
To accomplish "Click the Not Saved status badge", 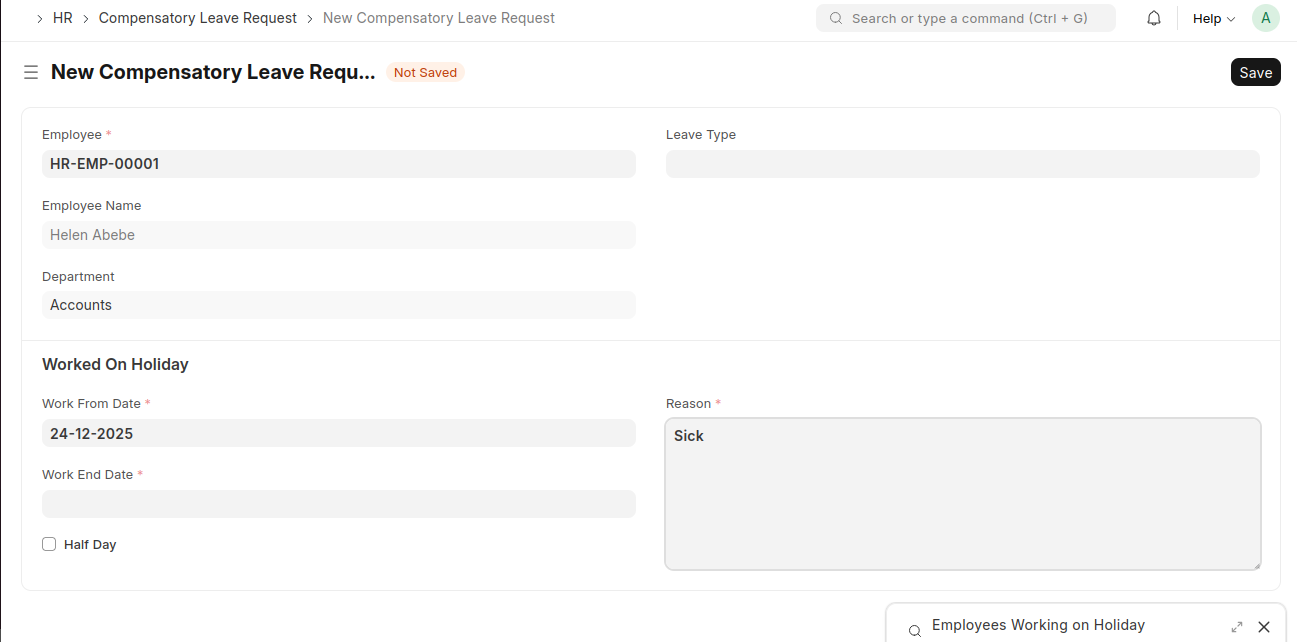I will point(425,72).
